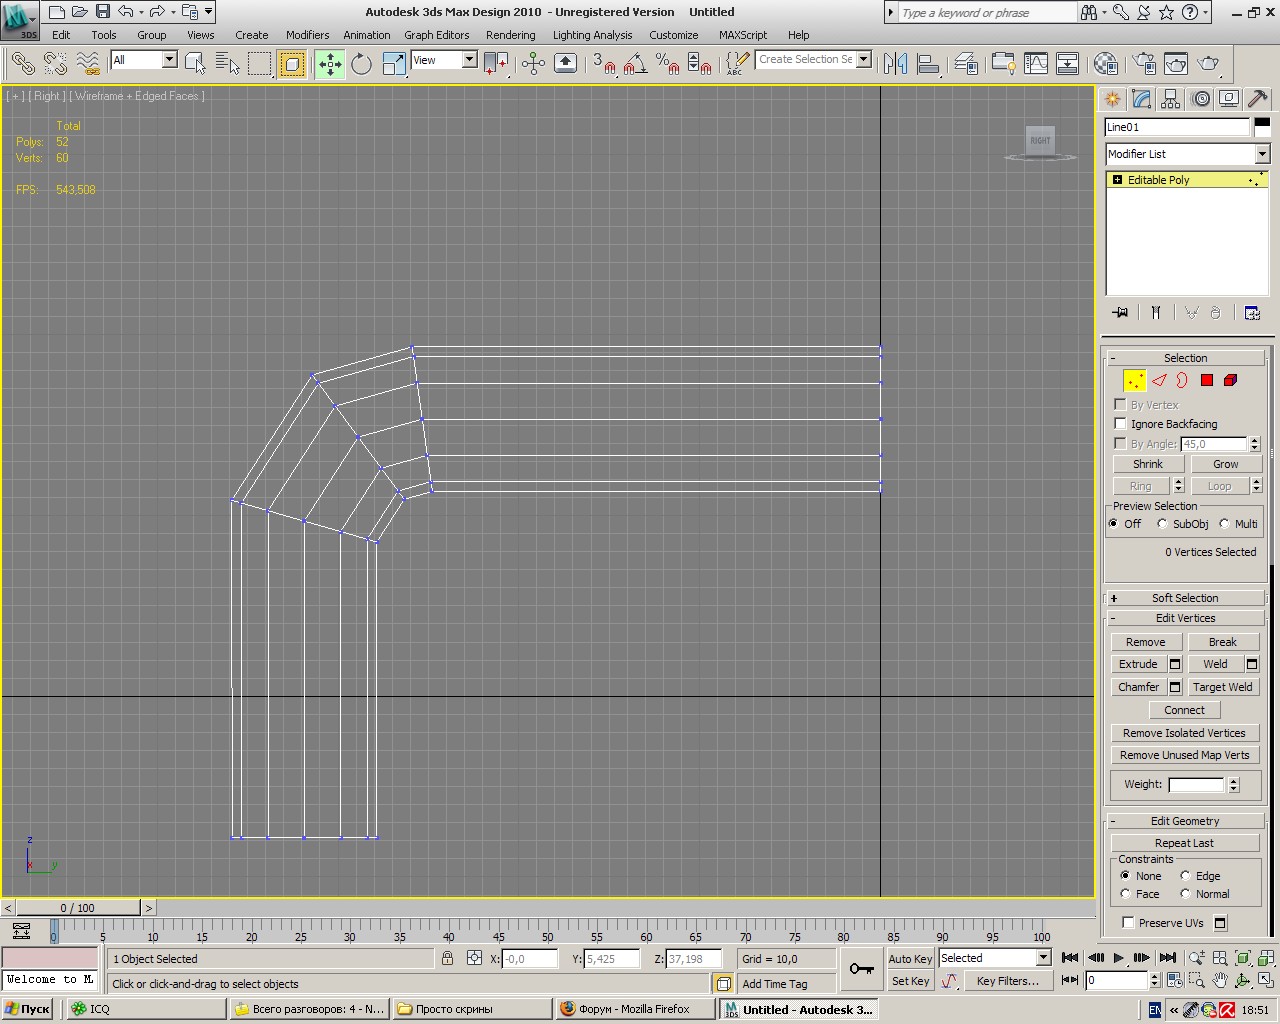1280x1024 pixels.
Task: Select the Select and Move tool
Action: [x=329, y=64]
